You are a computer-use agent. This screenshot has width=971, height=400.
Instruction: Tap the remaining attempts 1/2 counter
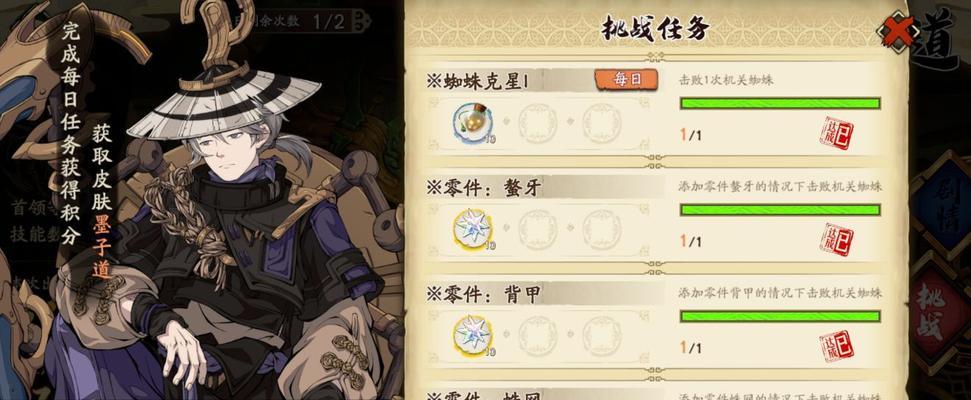pos(329,22)
